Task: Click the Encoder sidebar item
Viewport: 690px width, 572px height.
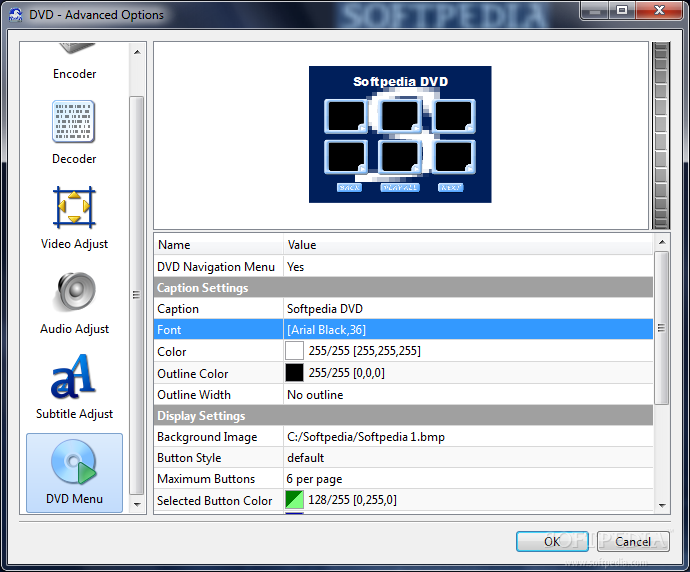Action: (74, 73)
